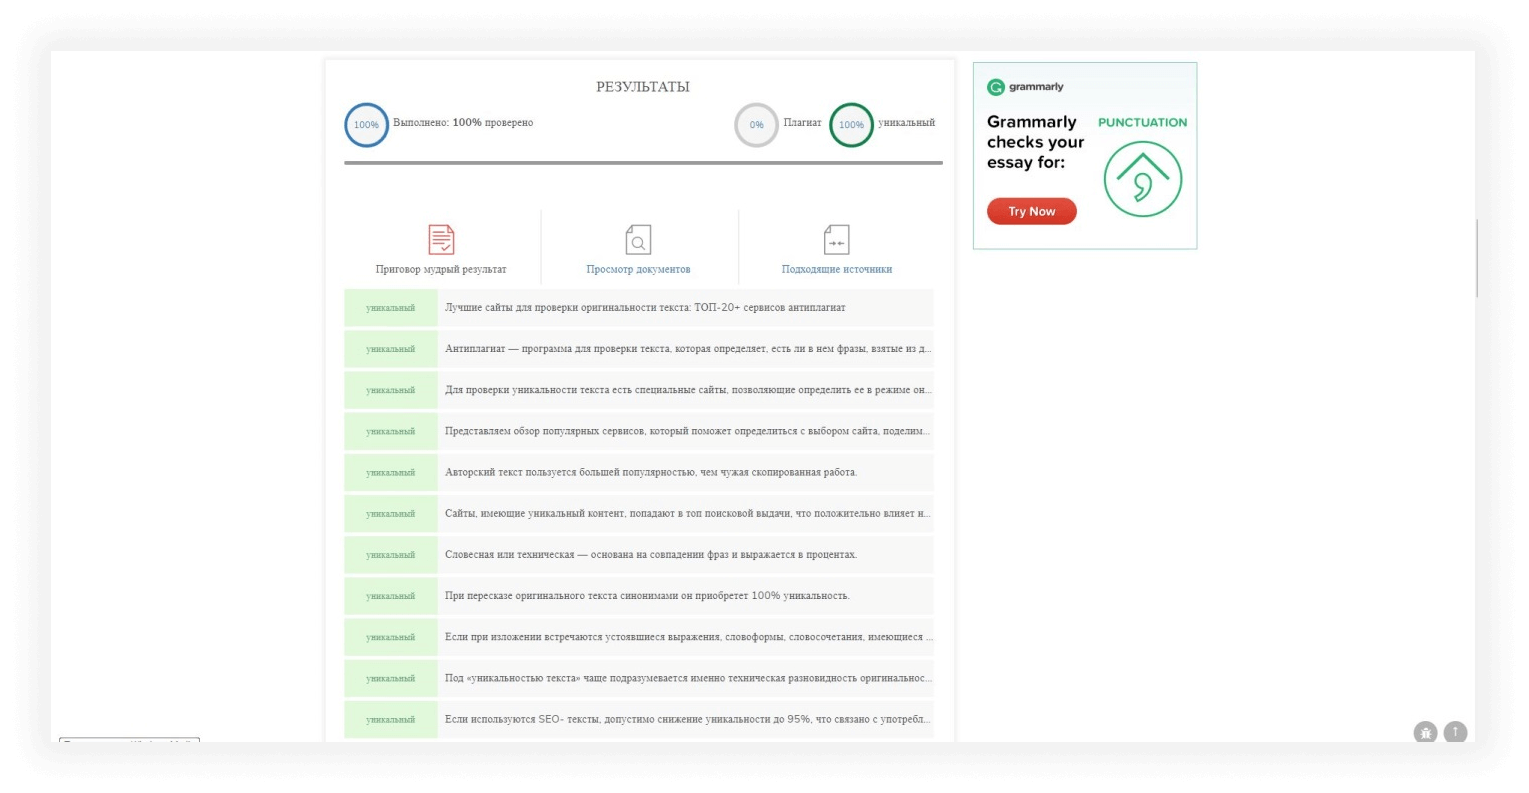Select row 'Если используются SEO- тексты'
Screen dimensions: 1529x793
[x=639, y=719]
